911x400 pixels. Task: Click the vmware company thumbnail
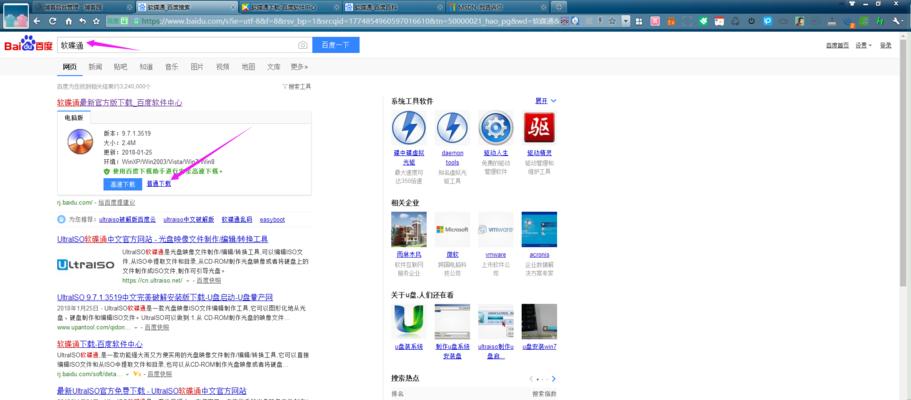(496, 229)
